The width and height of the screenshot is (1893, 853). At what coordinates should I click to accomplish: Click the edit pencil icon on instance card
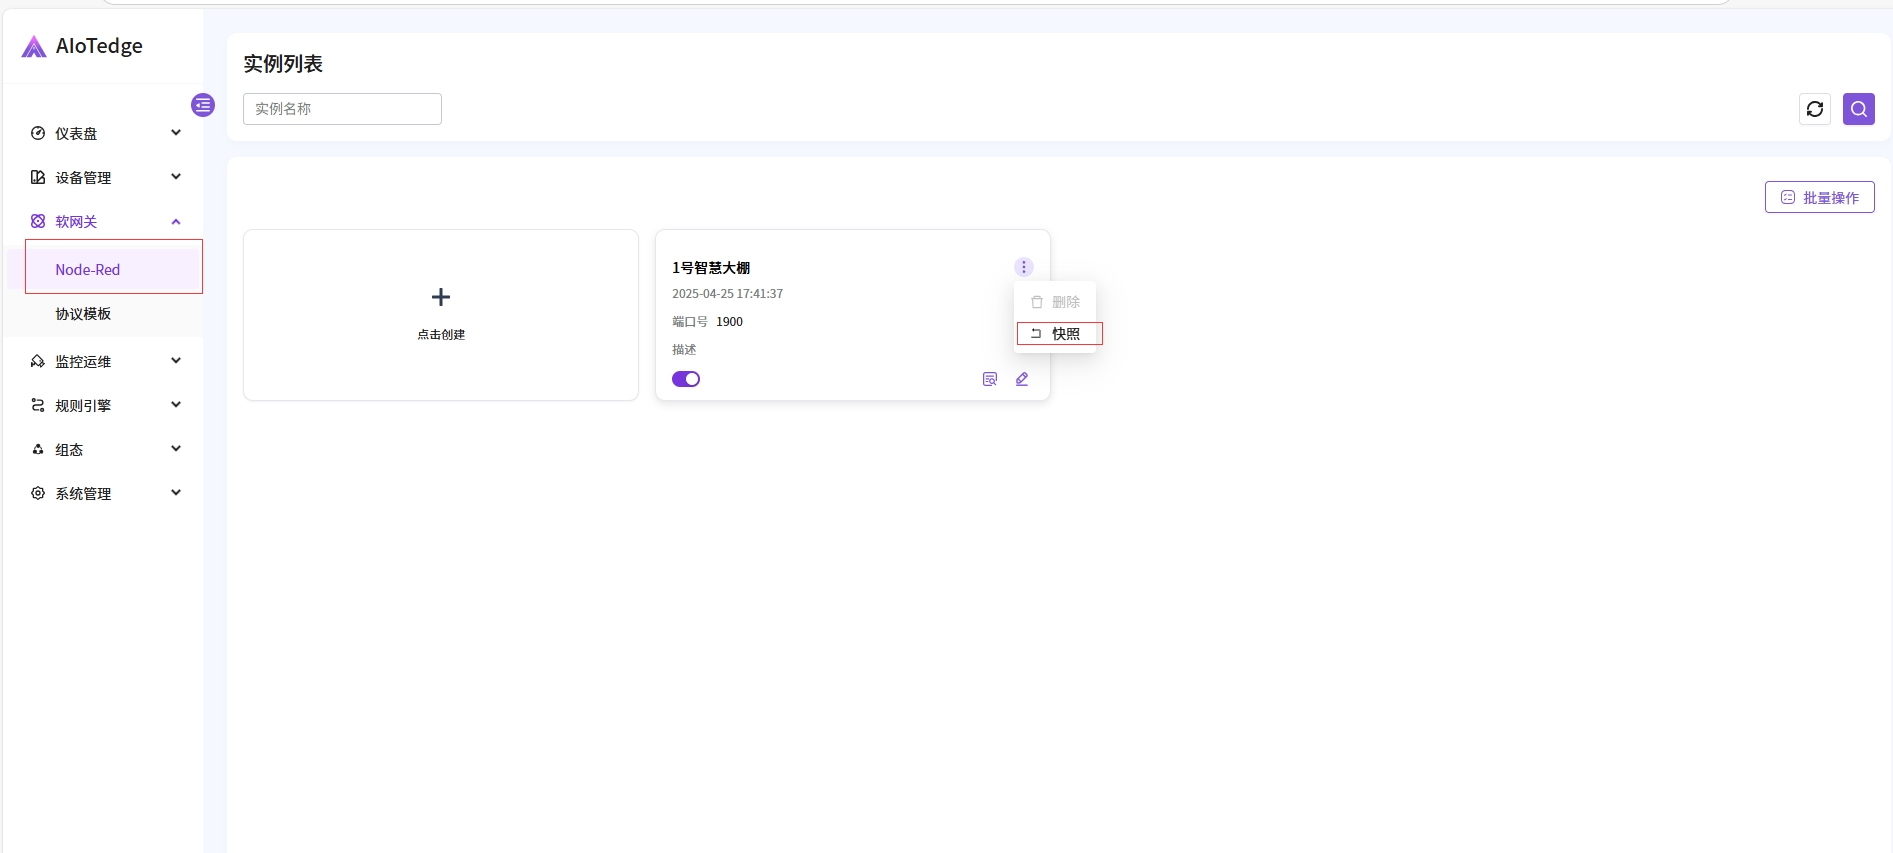(x=1022, y=379)
